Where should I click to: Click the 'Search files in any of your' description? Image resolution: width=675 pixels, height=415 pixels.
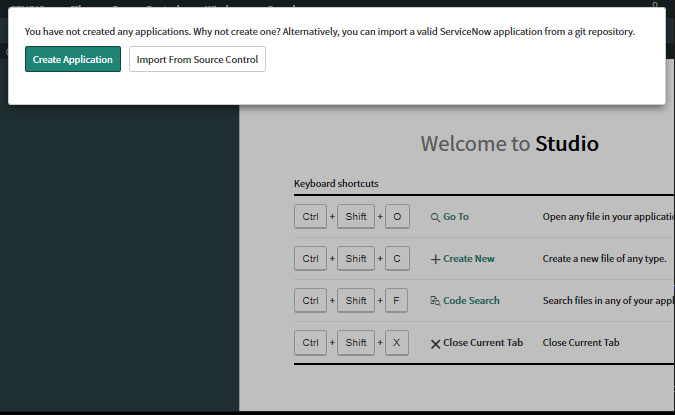pos(608,300)
